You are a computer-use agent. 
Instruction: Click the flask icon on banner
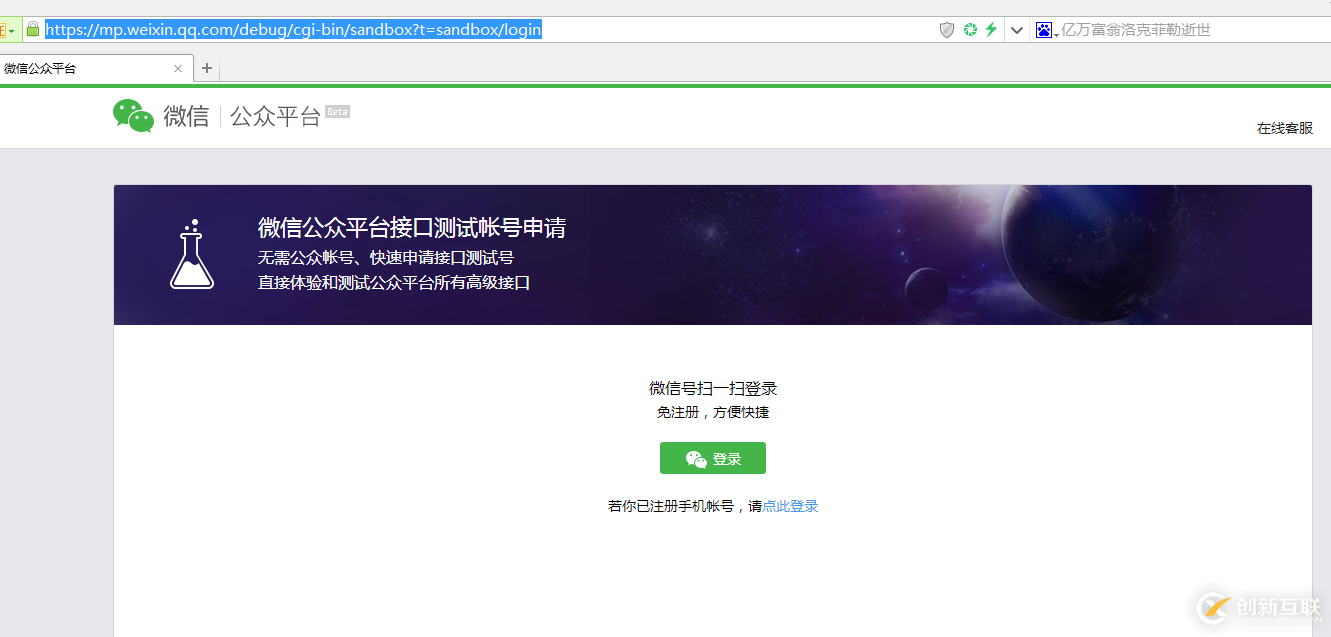coord(191,254)
